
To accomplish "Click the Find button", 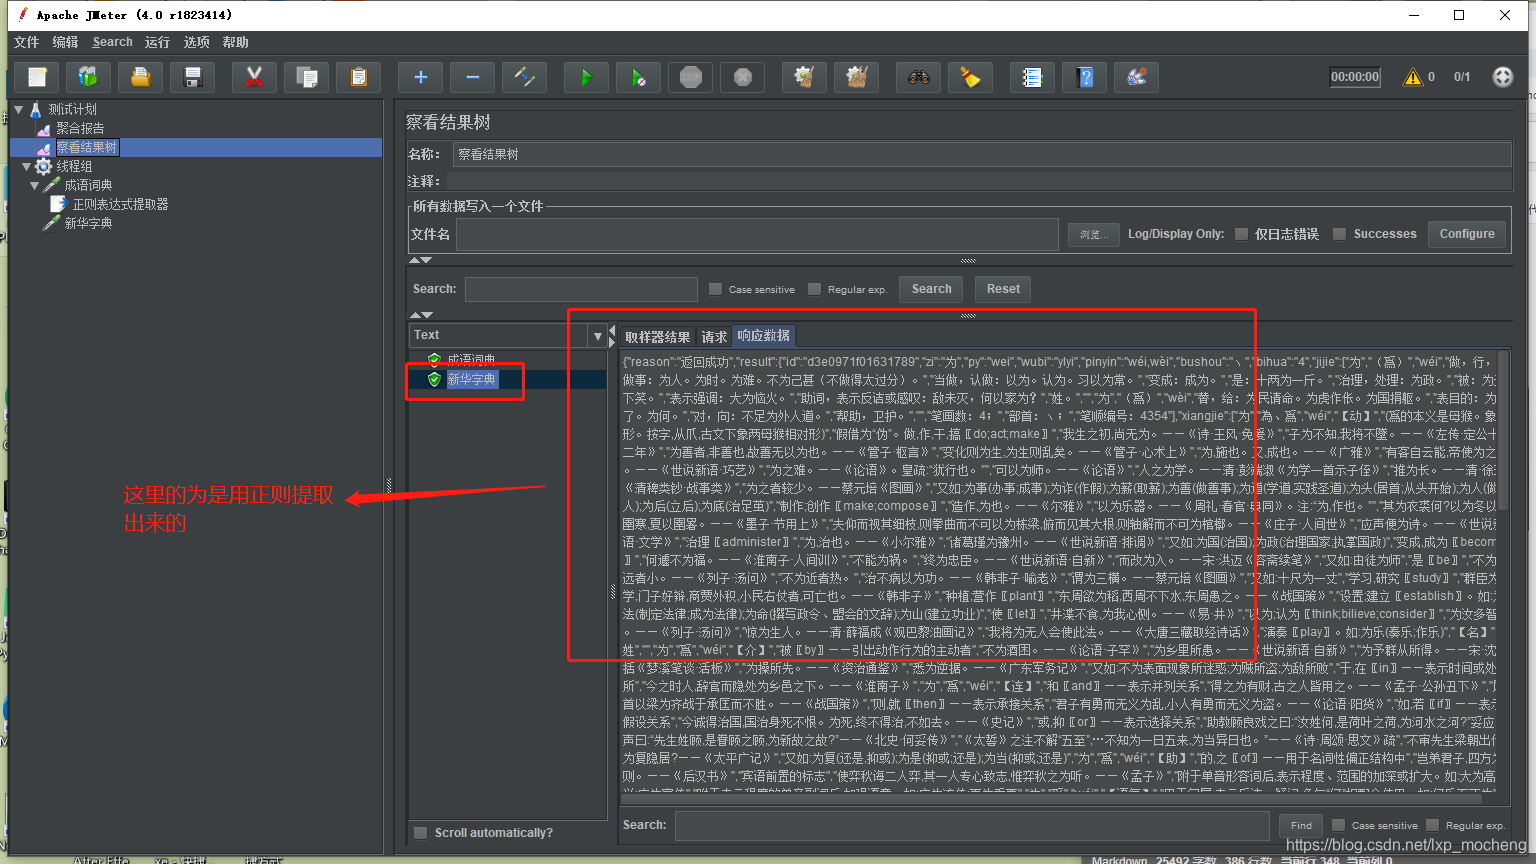I will point(1301,825).
